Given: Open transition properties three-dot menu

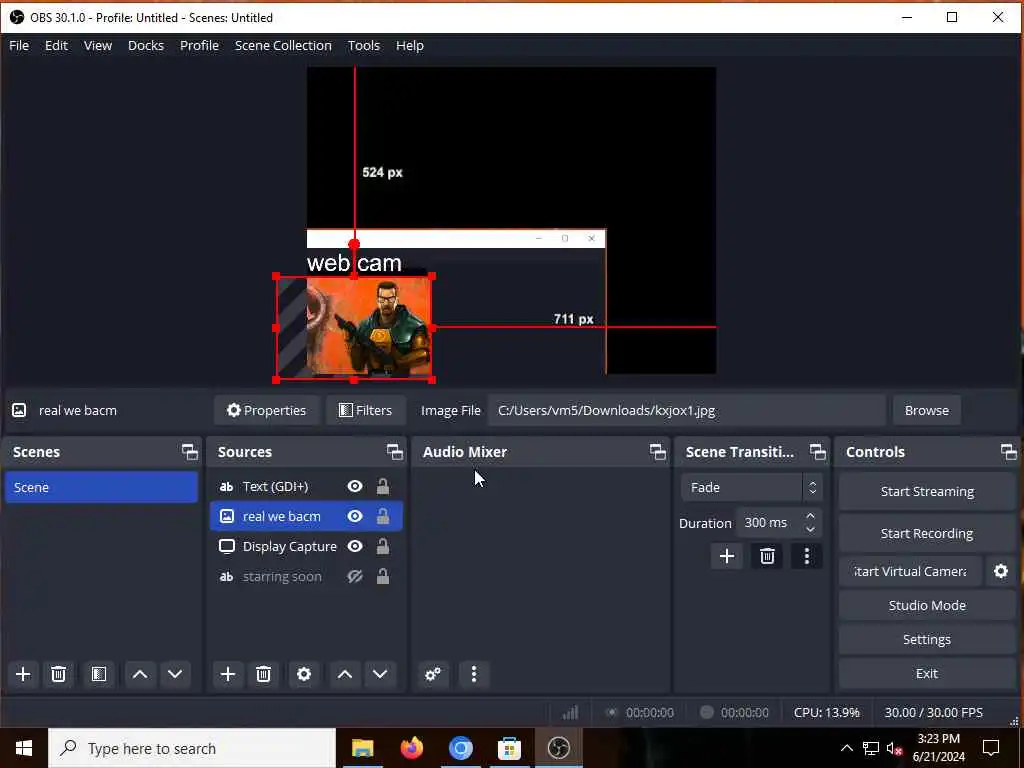Looking at the screenshot, I should click(807, 556).
